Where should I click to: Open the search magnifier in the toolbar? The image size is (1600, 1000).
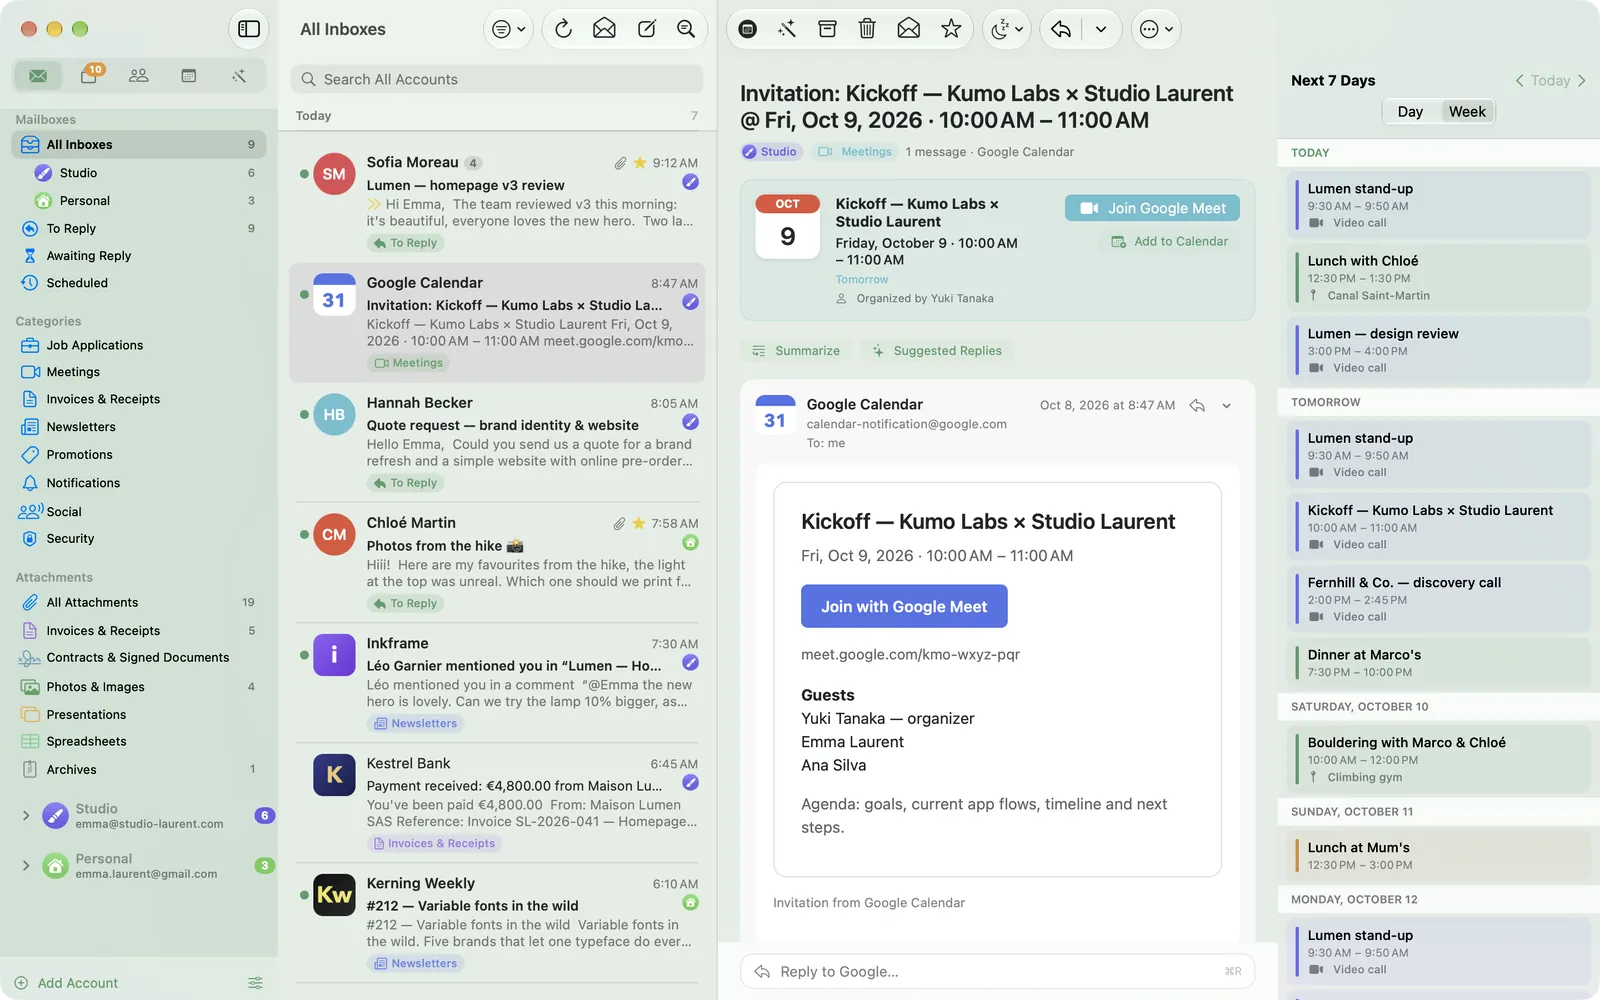686,29
